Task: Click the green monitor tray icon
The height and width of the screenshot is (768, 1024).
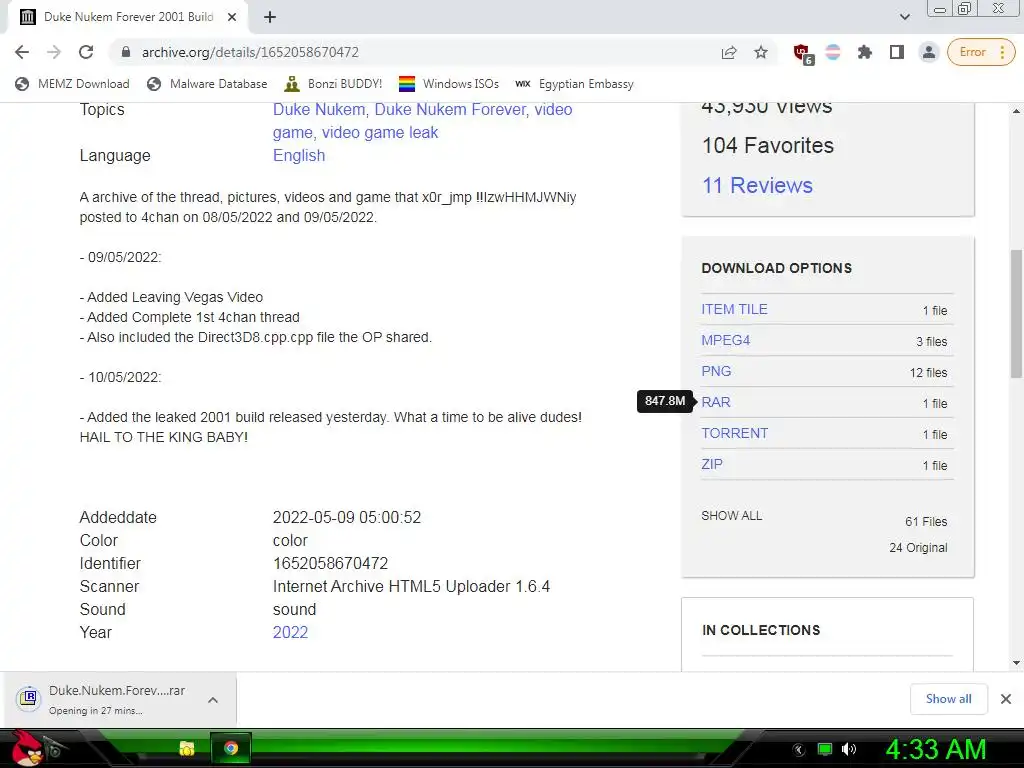Action: point(825,749)
